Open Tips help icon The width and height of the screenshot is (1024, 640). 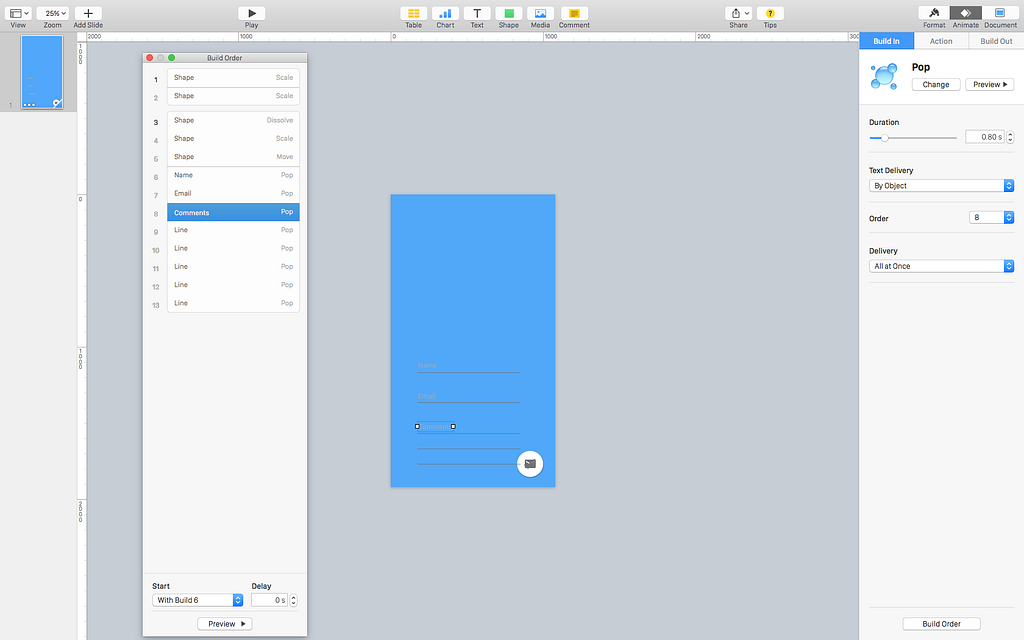coord(770,13)
